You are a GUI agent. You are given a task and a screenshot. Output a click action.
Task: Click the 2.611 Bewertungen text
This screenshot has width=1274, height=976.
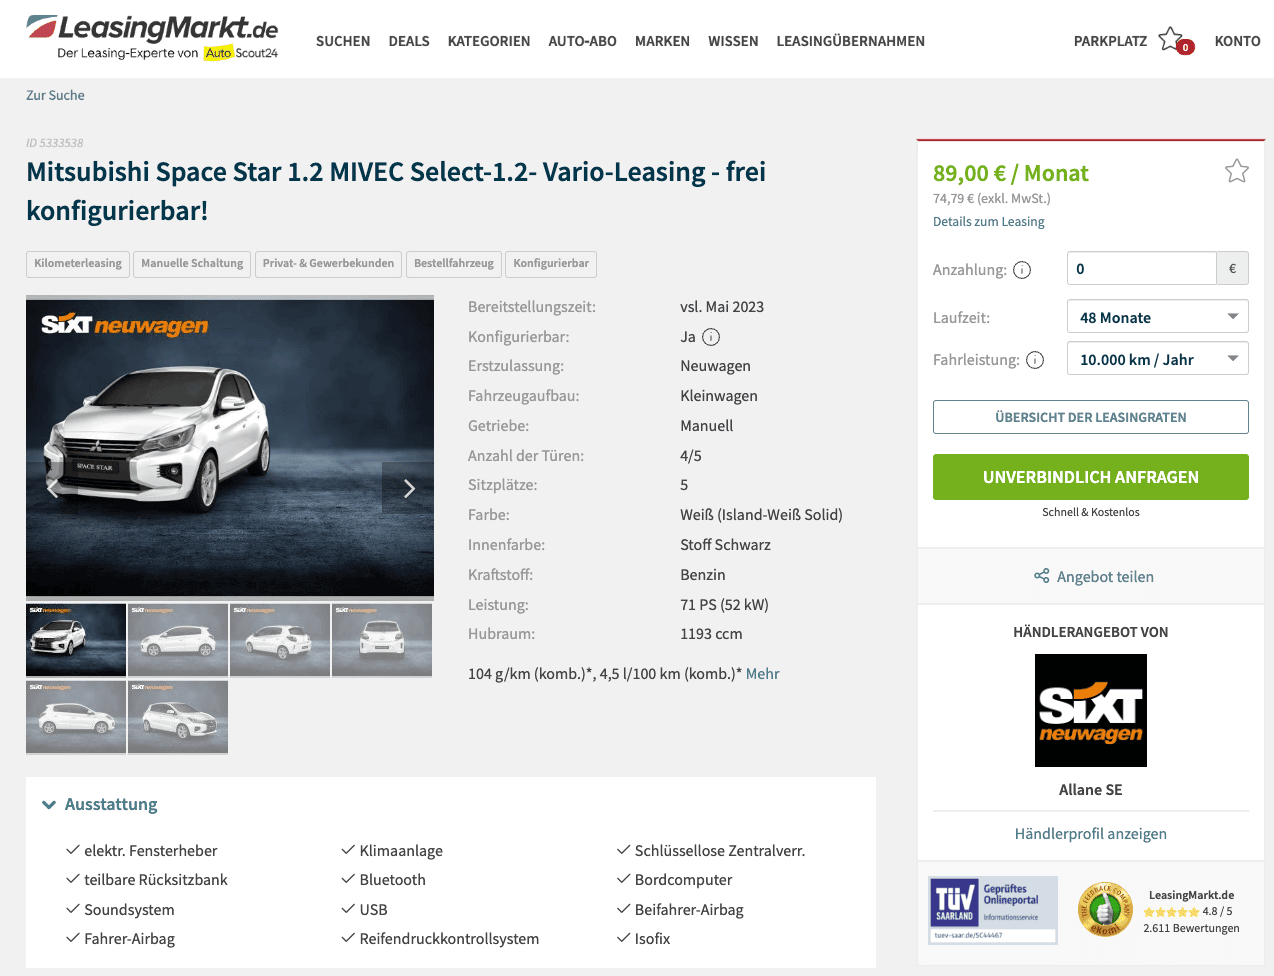1191,928
